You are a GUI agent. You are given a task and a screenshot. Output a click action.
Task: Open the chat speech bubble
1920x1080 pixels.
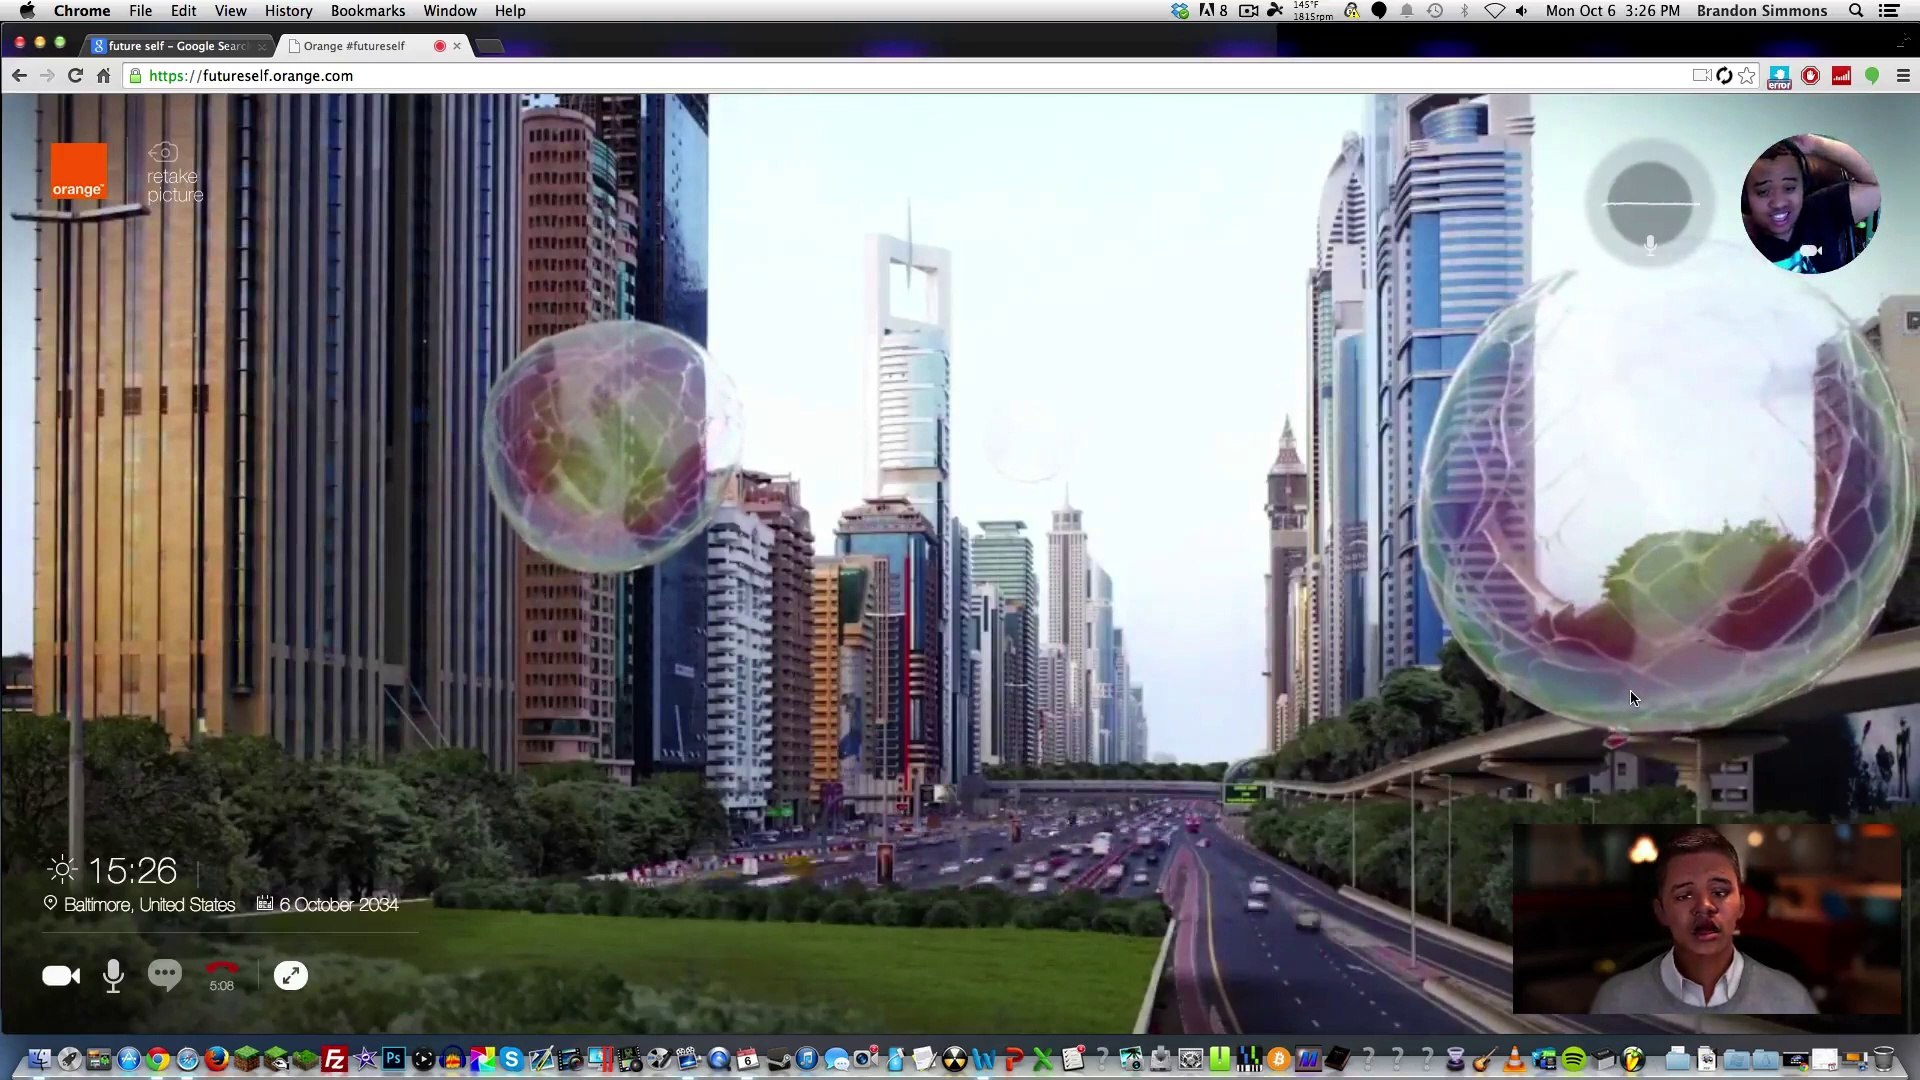point(165,974)
